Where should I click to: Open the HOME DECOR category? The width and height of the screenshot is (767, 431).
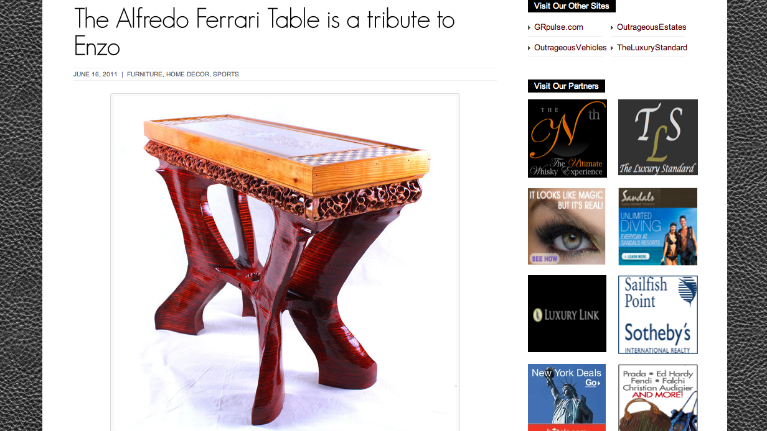pos(187,74)
